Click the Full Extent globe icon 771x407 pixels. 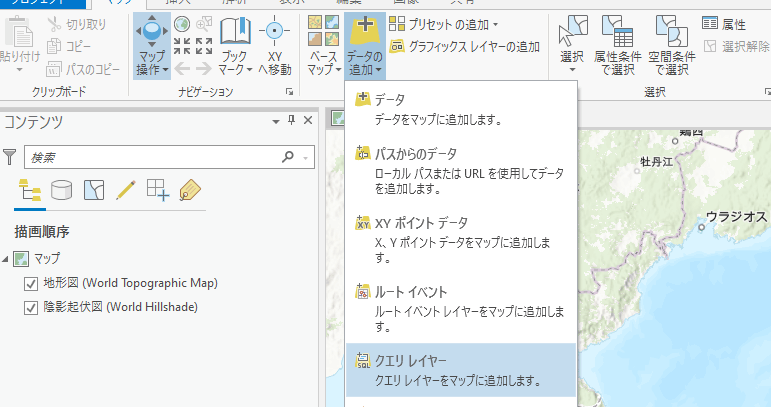point(182,24)
